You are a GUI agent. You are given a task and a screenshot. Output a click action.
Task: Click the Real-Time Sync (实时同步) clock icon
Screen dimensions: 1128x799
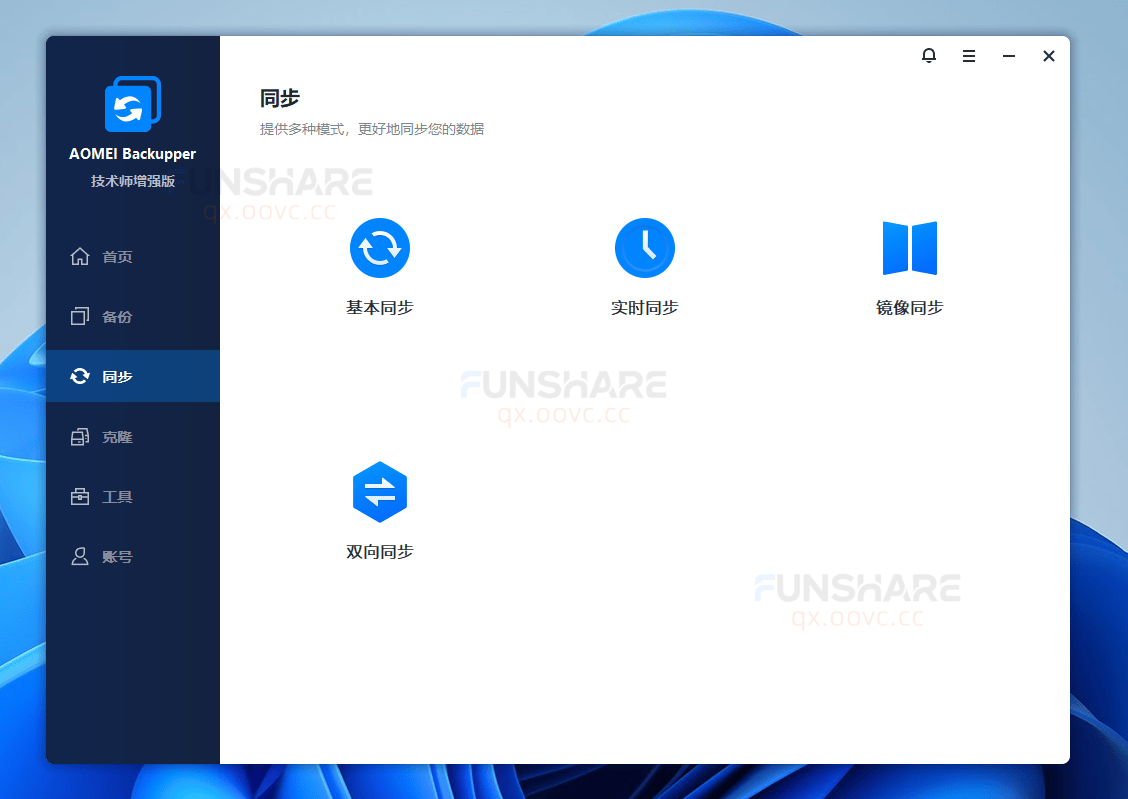(644, 248)
